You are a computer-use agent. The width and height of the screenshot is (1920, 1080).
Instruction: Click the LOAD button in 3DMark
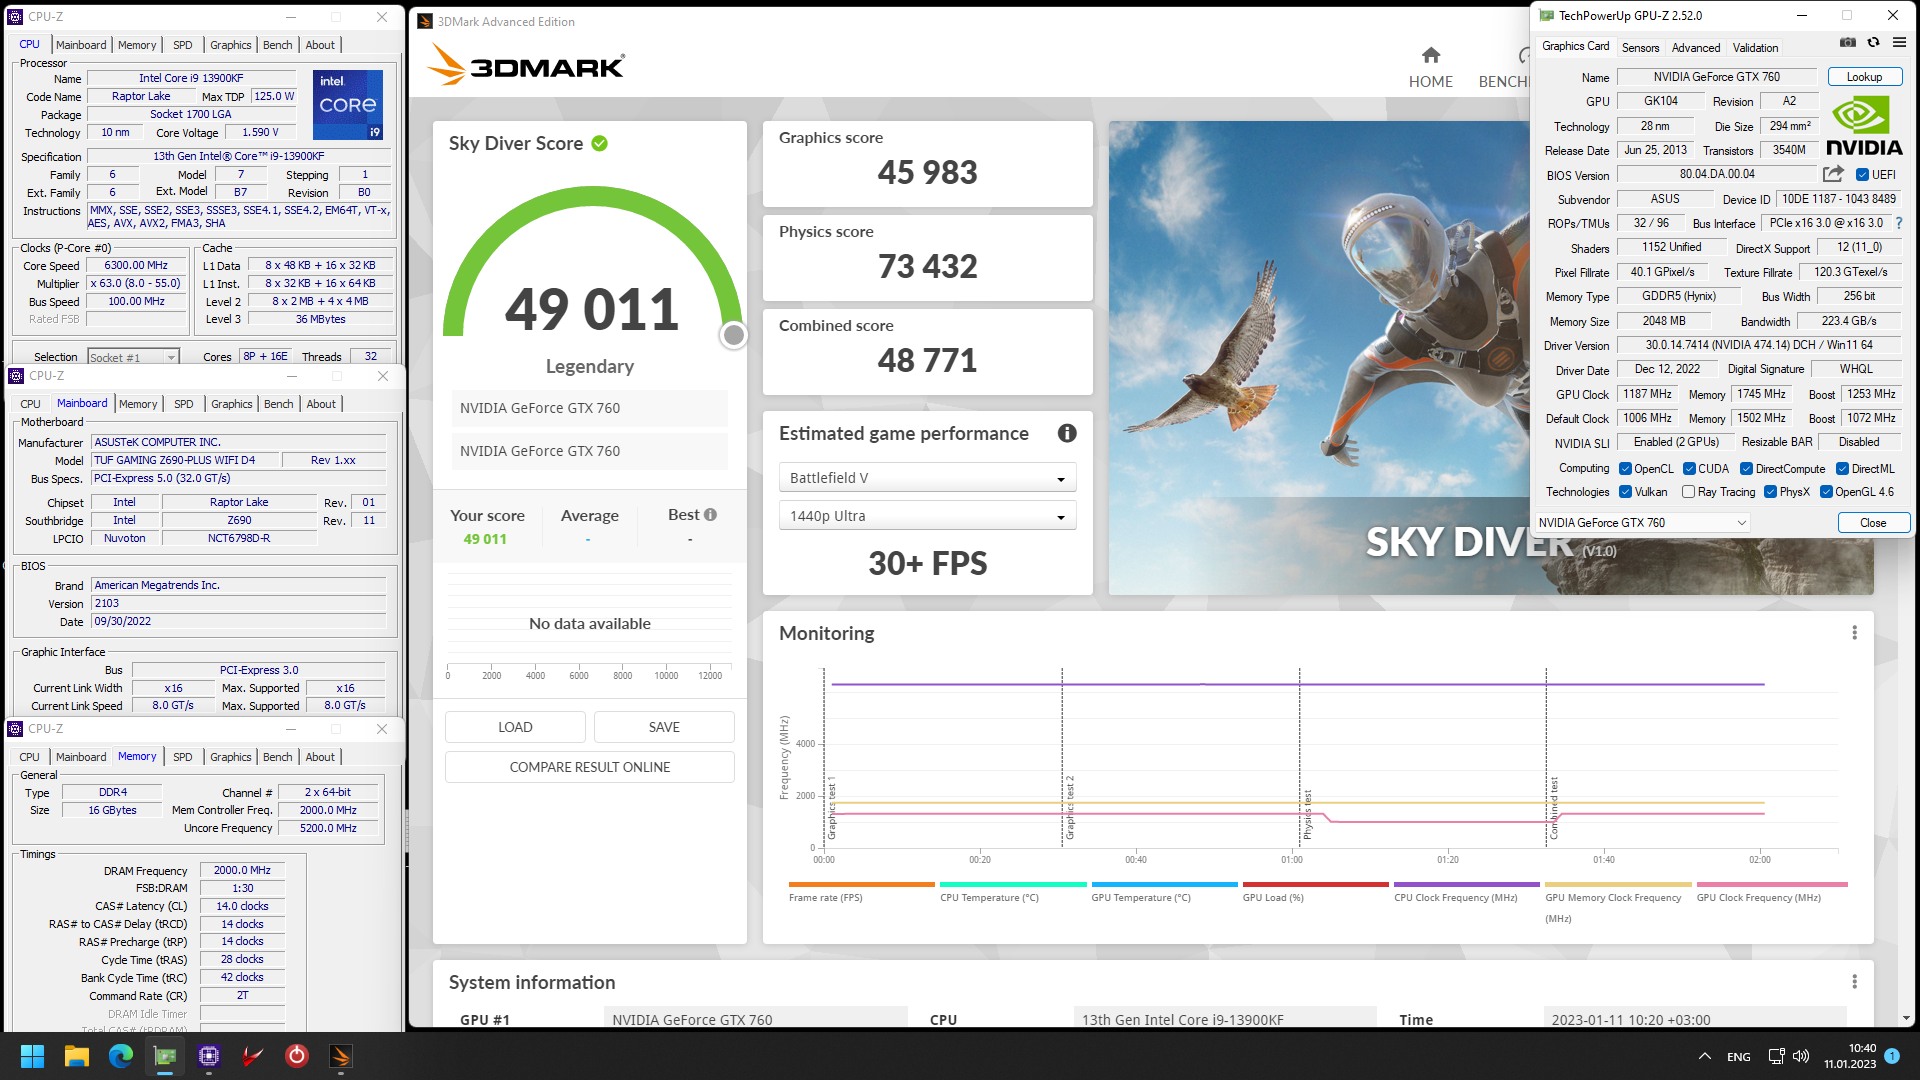(x=515, y=727)
